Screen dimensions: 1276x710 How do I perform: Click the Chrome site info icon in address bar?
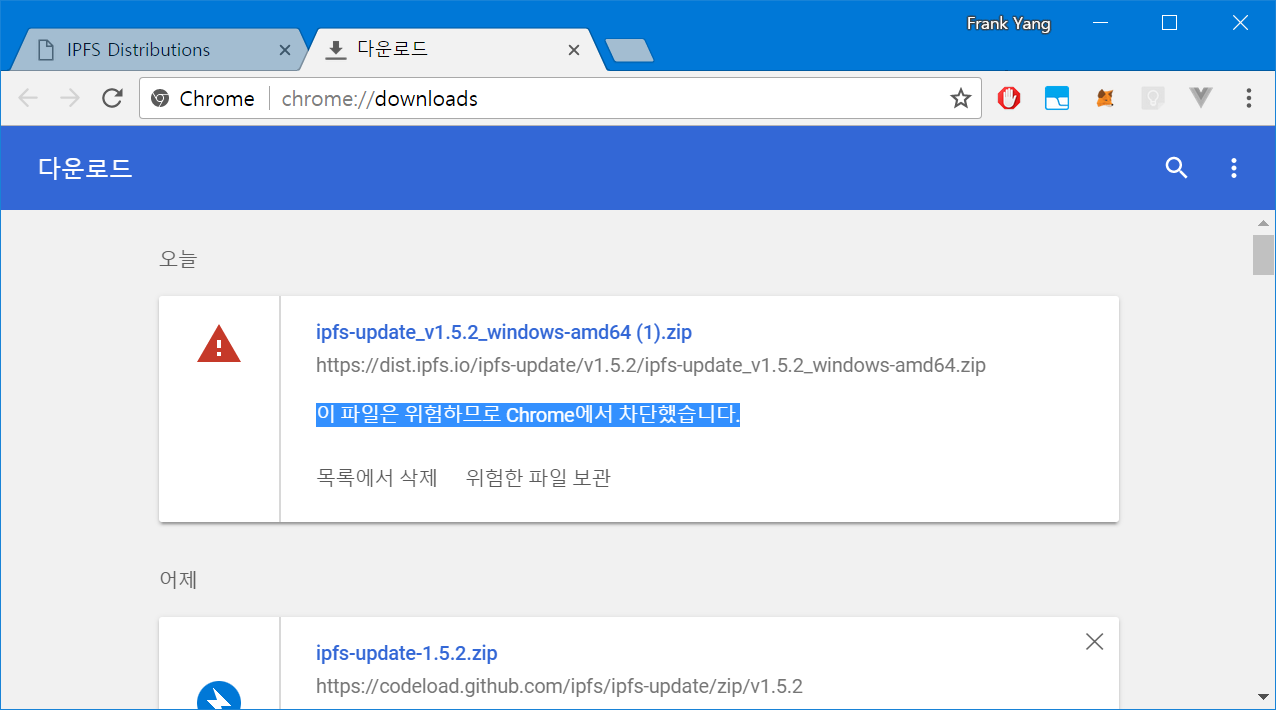(159, 98)
